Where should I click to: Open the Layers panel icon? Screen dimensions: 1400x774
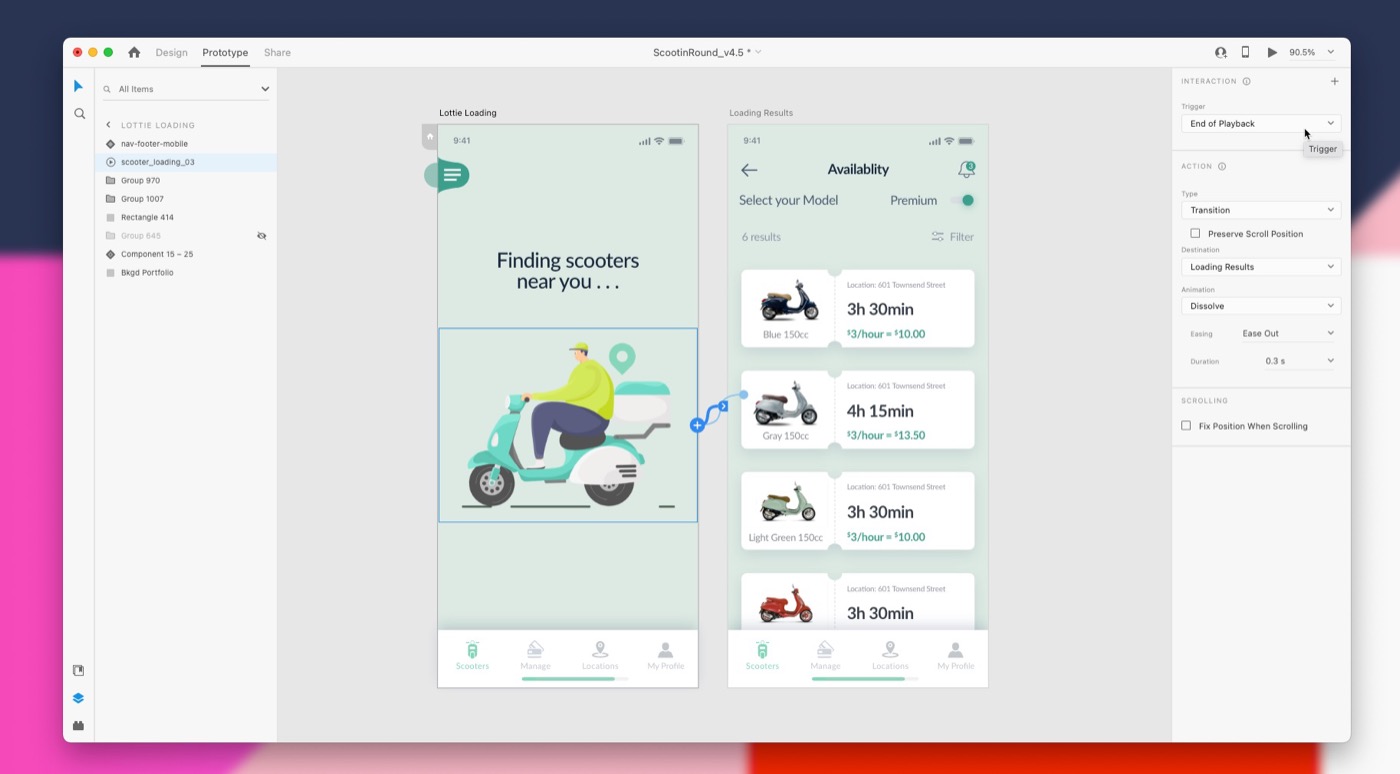pyautogui.click(x=79, y=698)
